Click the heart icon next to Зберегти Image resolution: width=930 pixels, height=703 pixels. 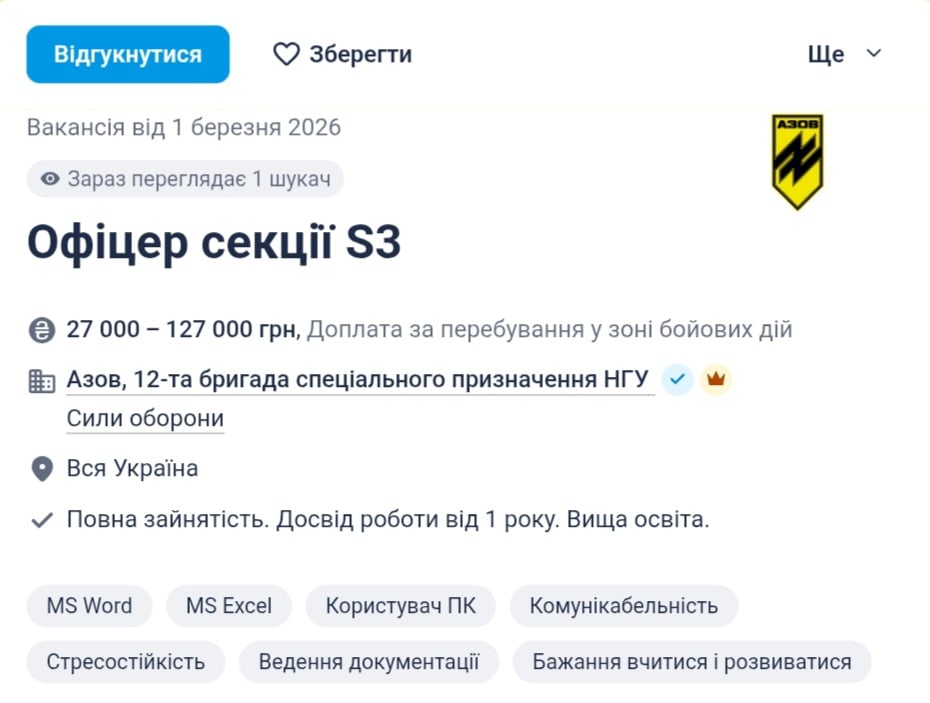(x=286, y=54)
